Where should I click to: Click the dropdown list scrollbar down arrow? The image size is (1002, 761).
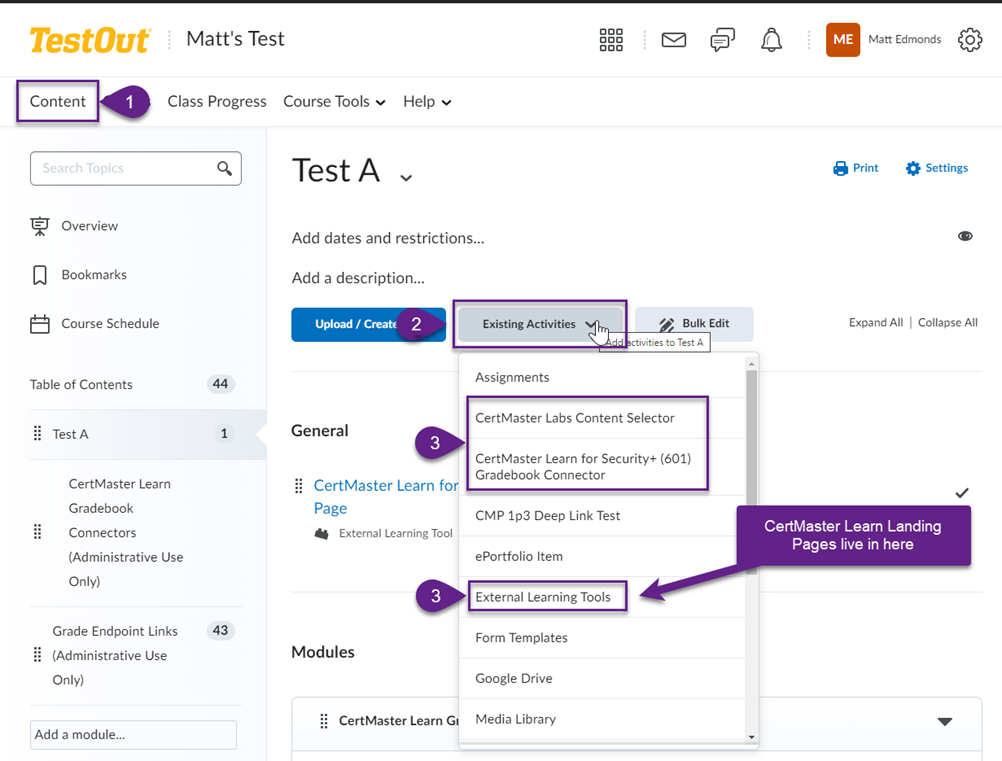(x=752, y=737)
